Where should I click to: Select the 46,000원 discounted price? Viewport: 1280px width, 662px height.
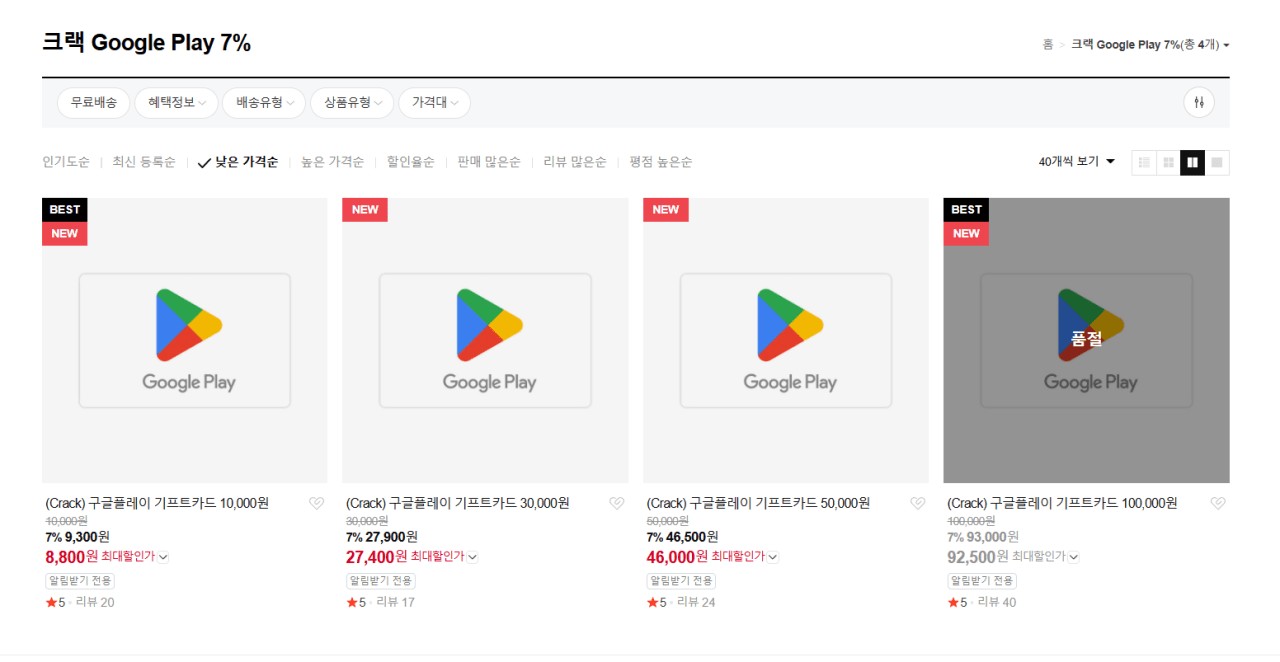coord(678,557)
